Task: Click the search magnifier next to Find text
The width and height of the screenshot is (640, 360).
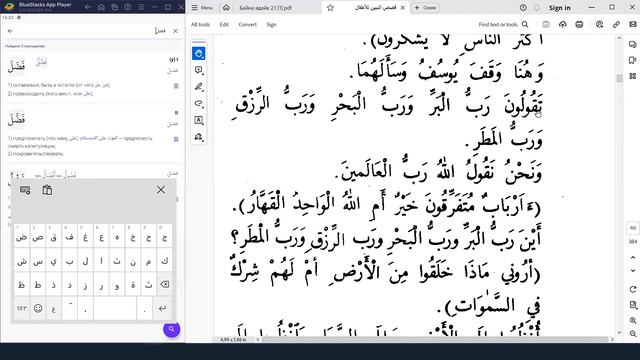Action: 525,24
